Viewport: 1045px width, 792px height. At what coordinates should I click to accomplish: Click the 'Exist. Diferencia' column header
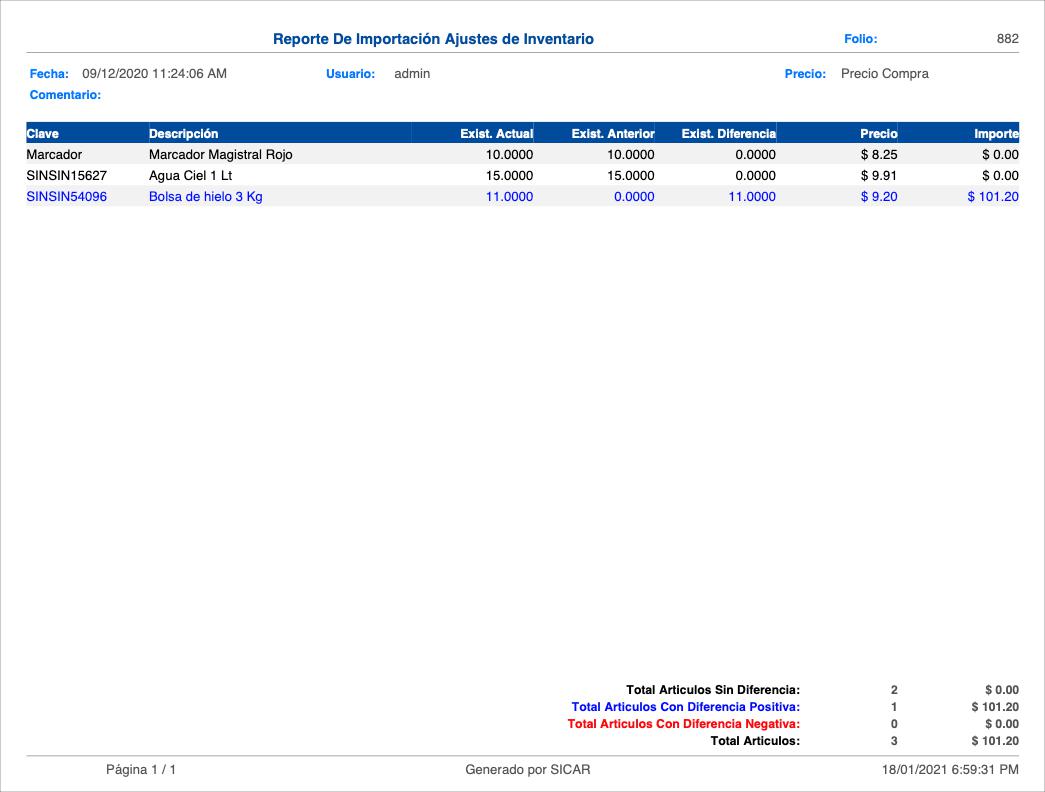(x=728, y=133)
